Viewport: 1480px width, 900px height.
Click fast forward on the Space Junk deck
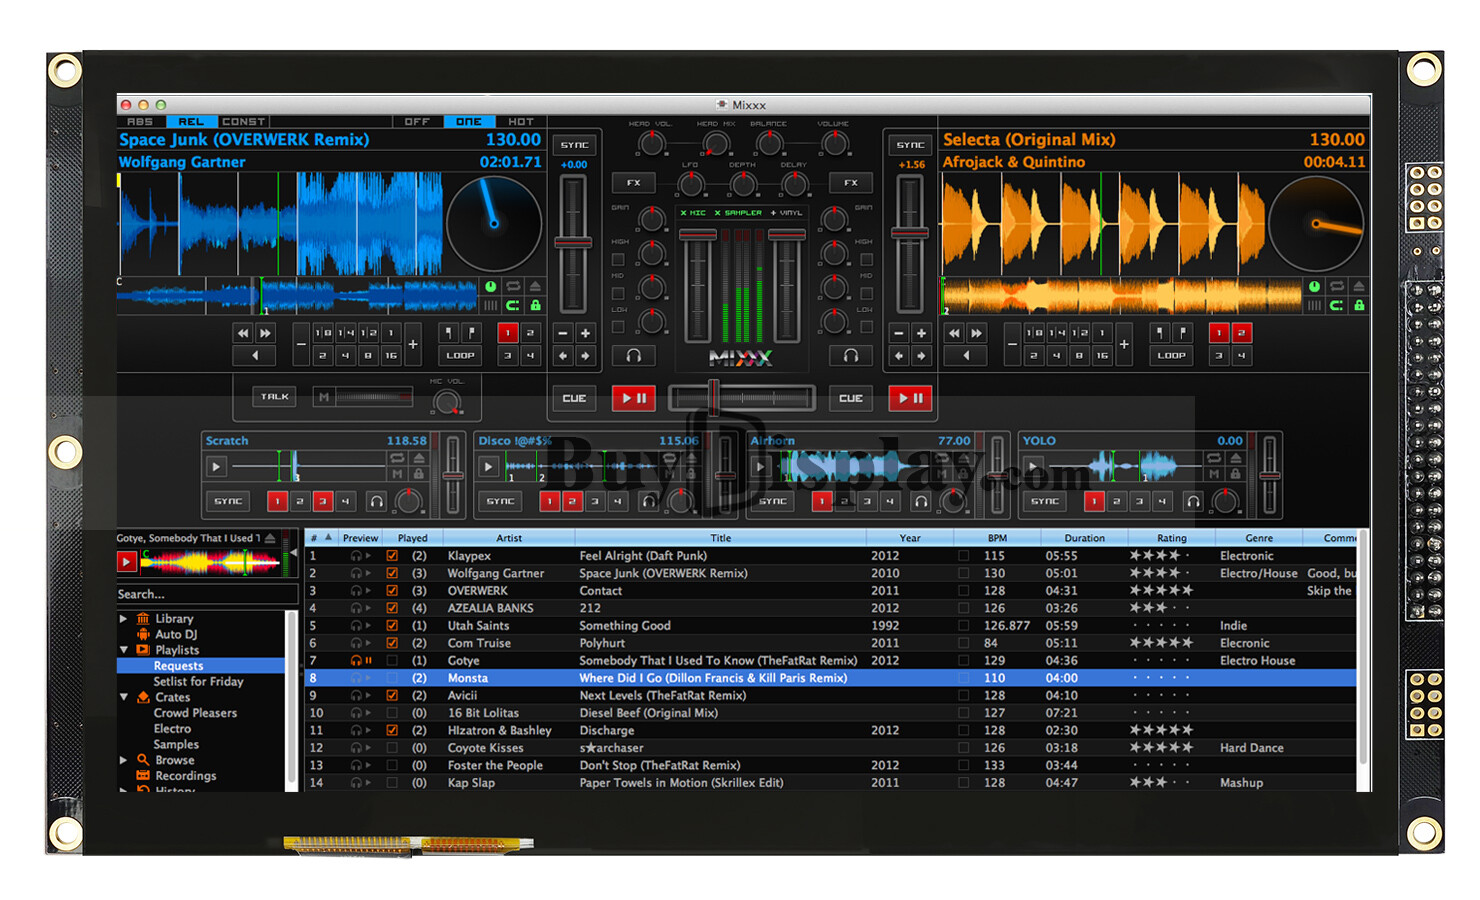point(265,333)
